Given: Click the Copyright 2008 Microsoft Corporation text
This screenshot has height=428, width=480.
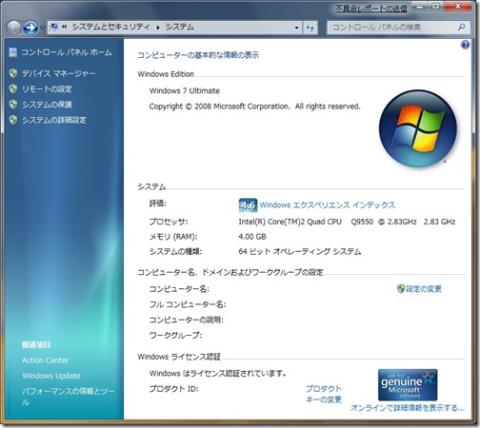Looking at the screenshot, I should click(255, 106).
